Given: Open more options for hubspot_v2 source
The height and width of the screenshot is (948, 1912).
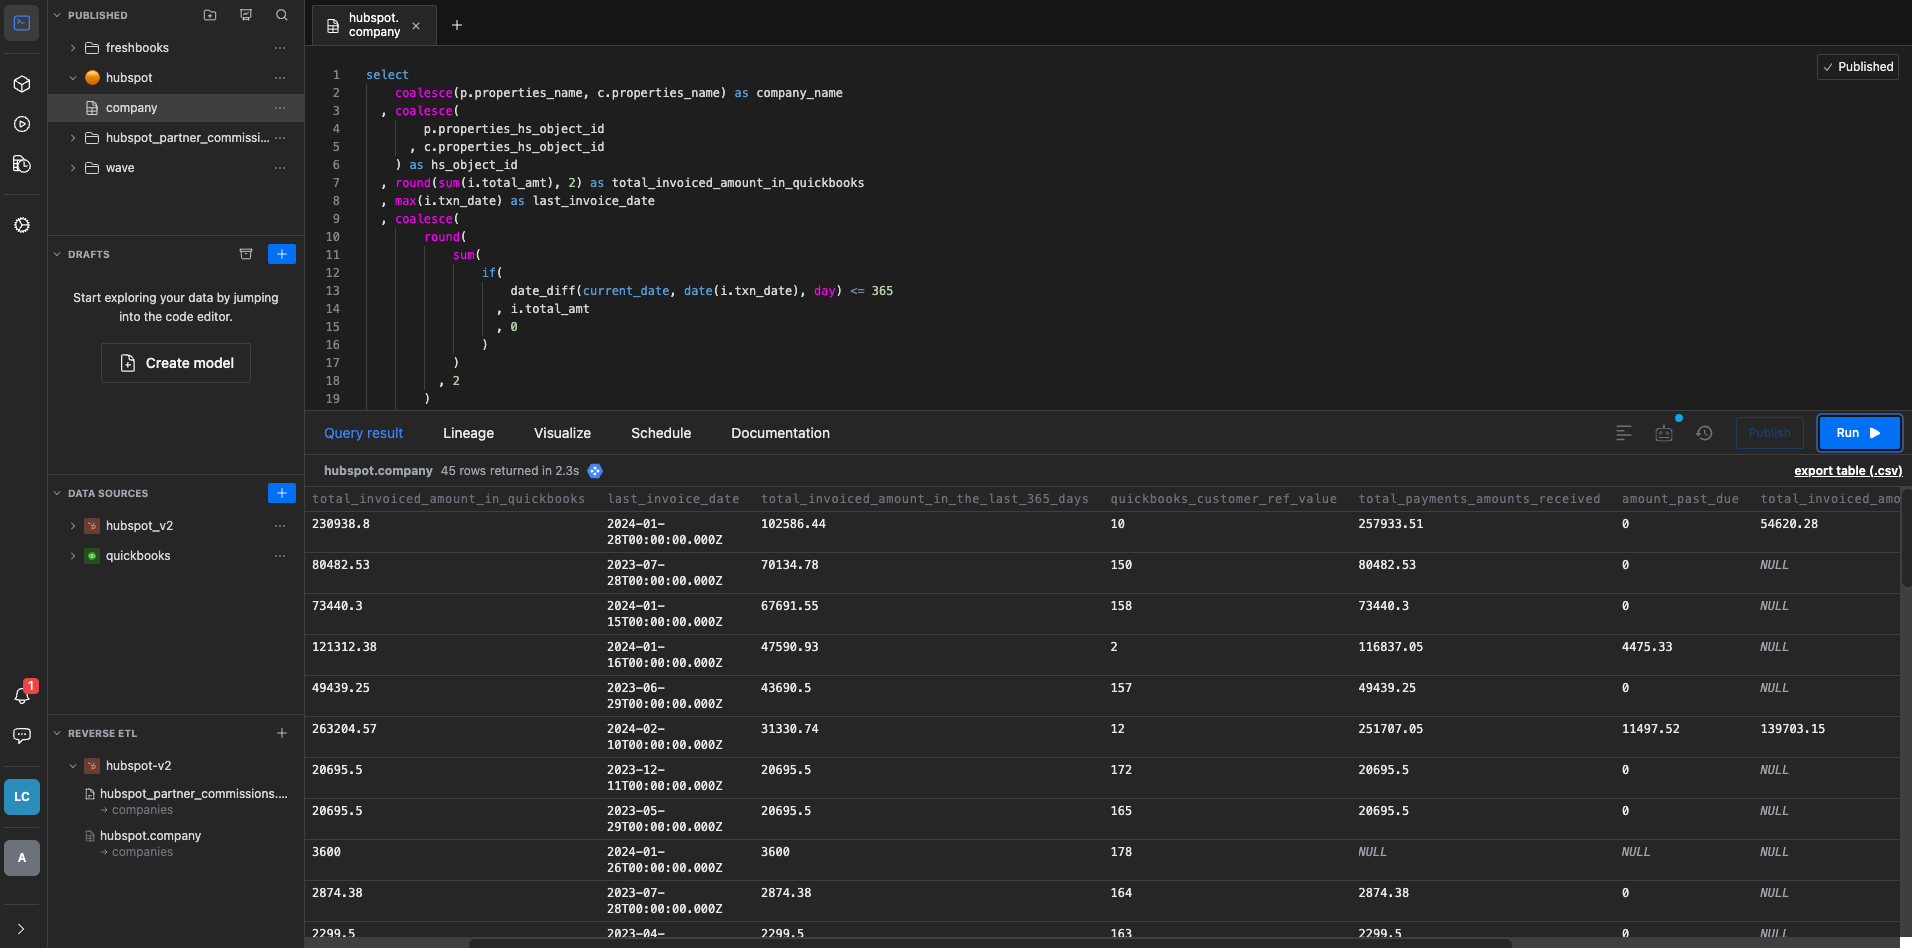Looking at the screenshot, I should coord(280,526).
